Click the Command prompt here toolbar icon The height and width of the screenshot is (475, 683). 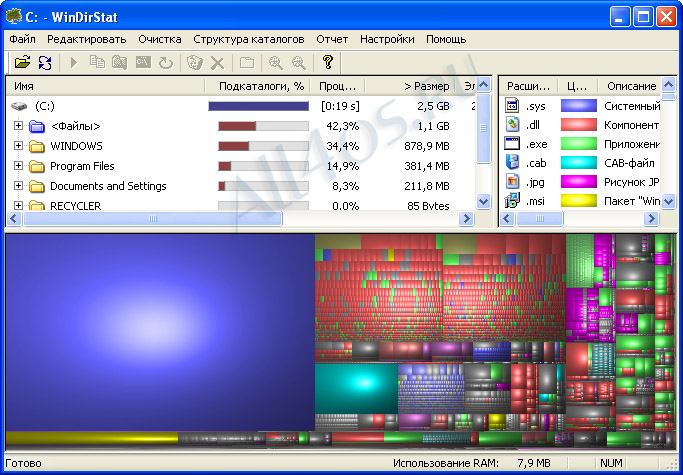143,62
